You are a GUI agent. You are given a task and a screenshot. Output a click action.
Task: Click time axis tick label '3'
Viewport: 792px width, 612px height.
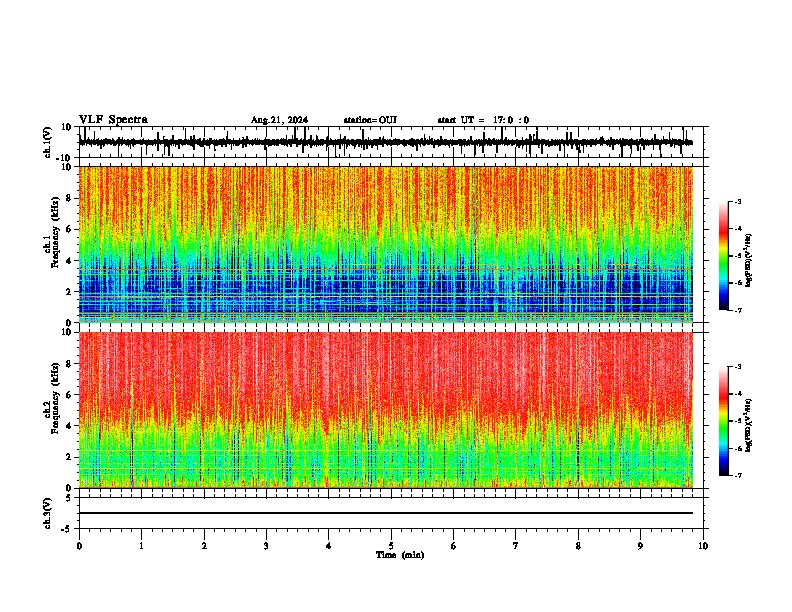point(266,546)
